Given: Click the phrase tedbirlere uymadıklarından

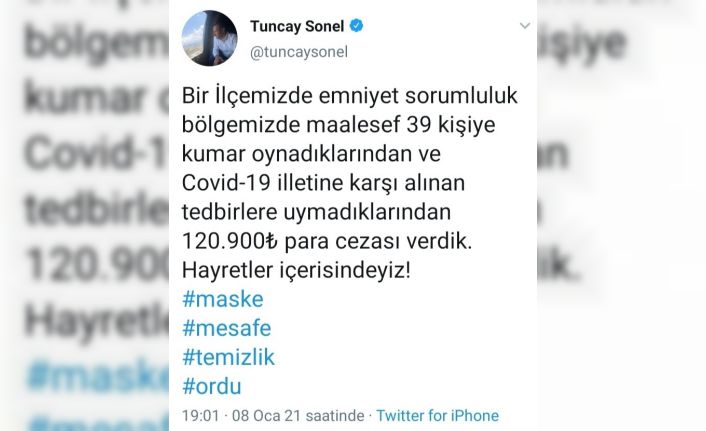Looking at the screenshot, I should point(316,212).
